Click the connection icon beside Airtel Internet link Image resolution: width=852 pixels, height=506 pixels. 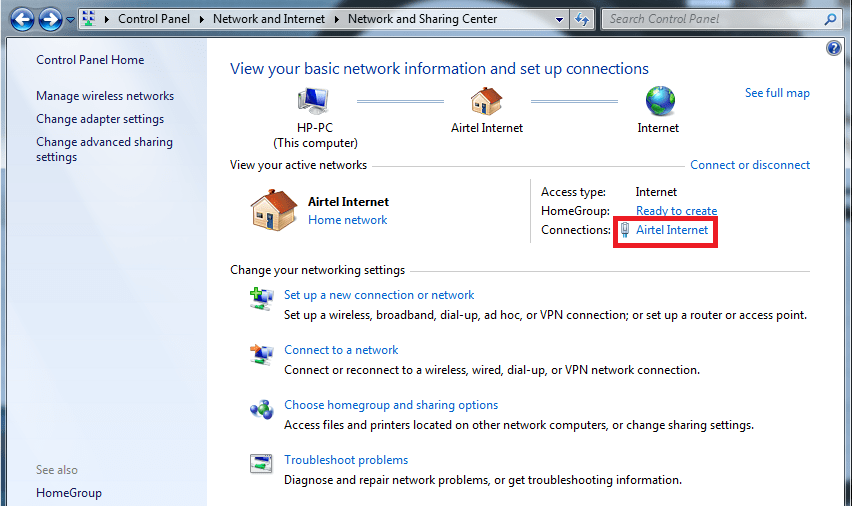(x=625, y=230)
